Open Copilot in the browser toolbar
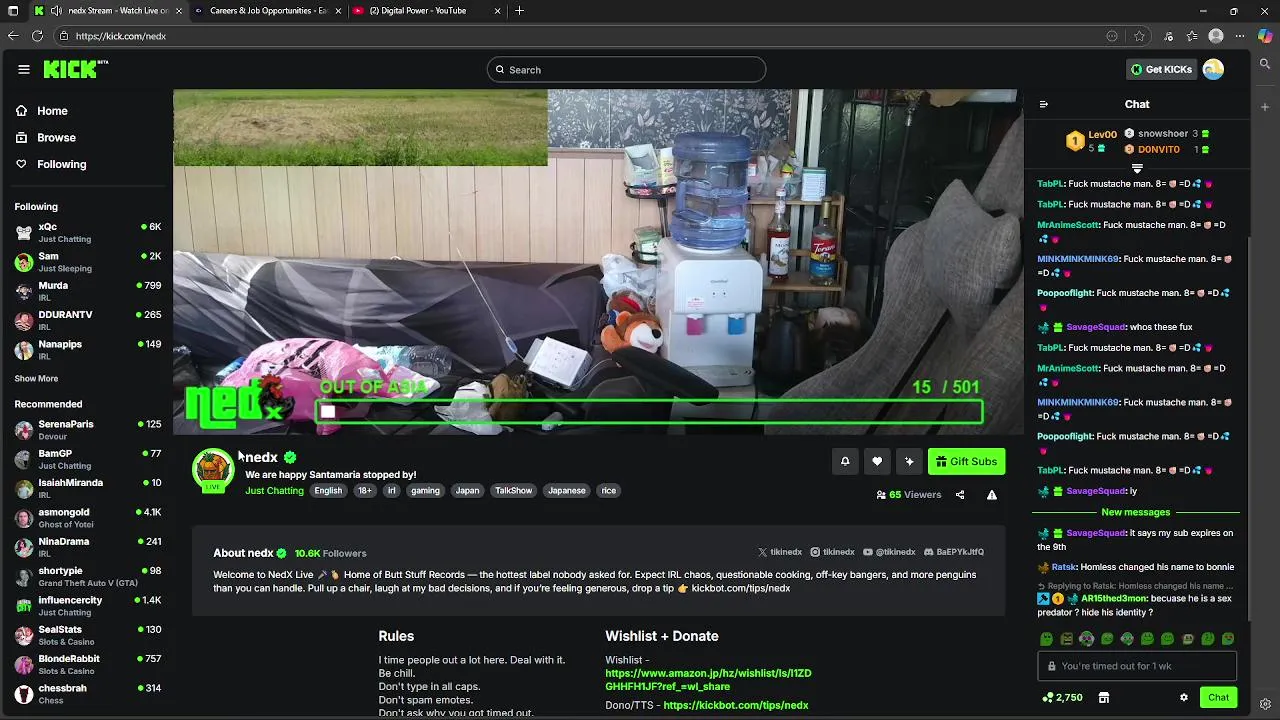Image resolution: width=1280 pixels, height=720 pixels. (1265, 36)
